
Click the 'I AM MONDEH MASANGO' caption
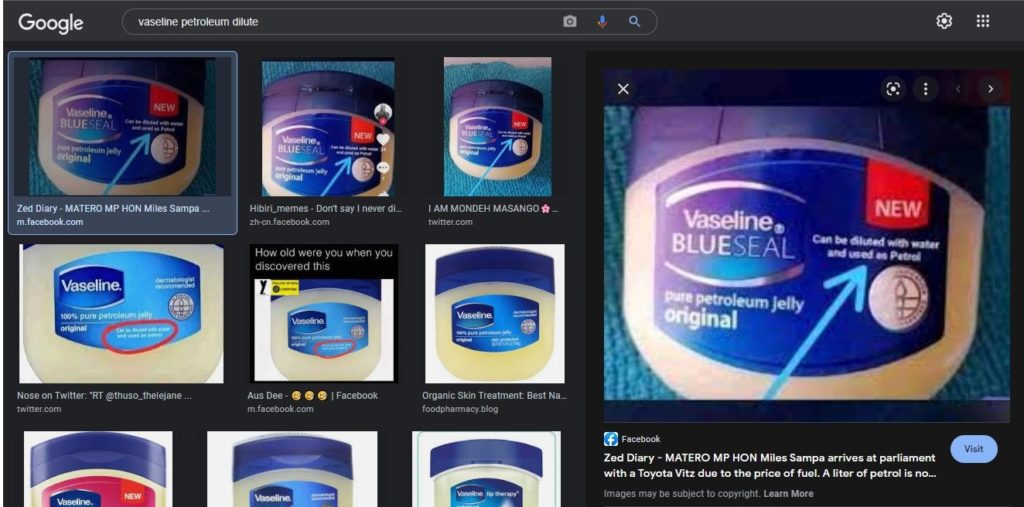[x=493, y=209]
